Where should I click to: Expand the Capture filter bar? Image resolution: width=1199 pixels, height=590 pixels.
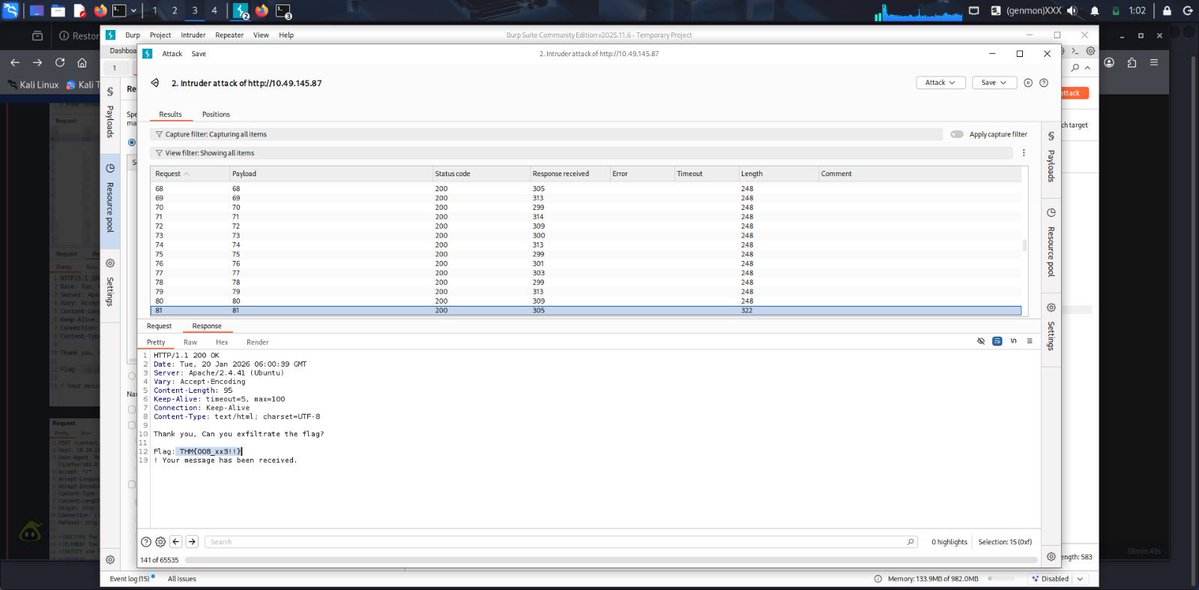click(x=546, y=134)
